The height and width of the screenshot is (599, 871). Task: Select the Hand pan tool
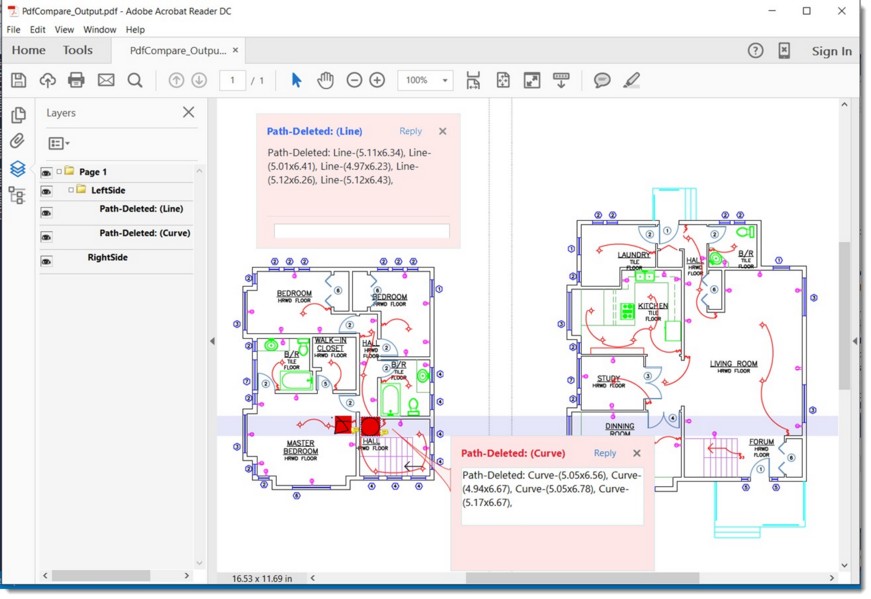(325, 80)
